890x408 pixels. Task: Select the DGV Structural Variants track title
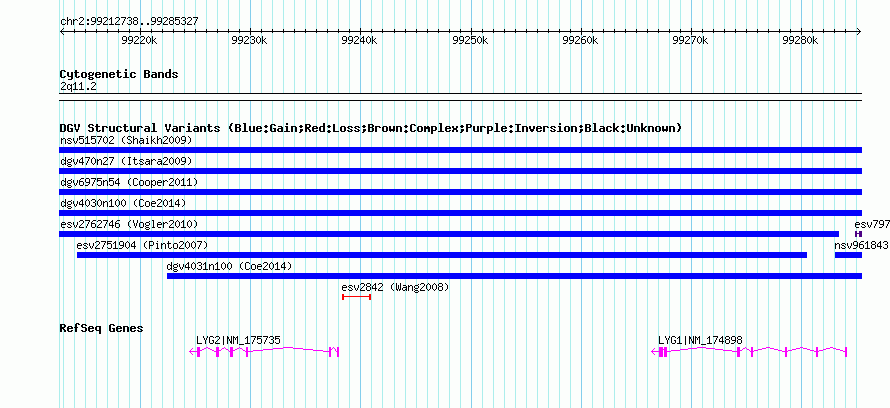371,128
